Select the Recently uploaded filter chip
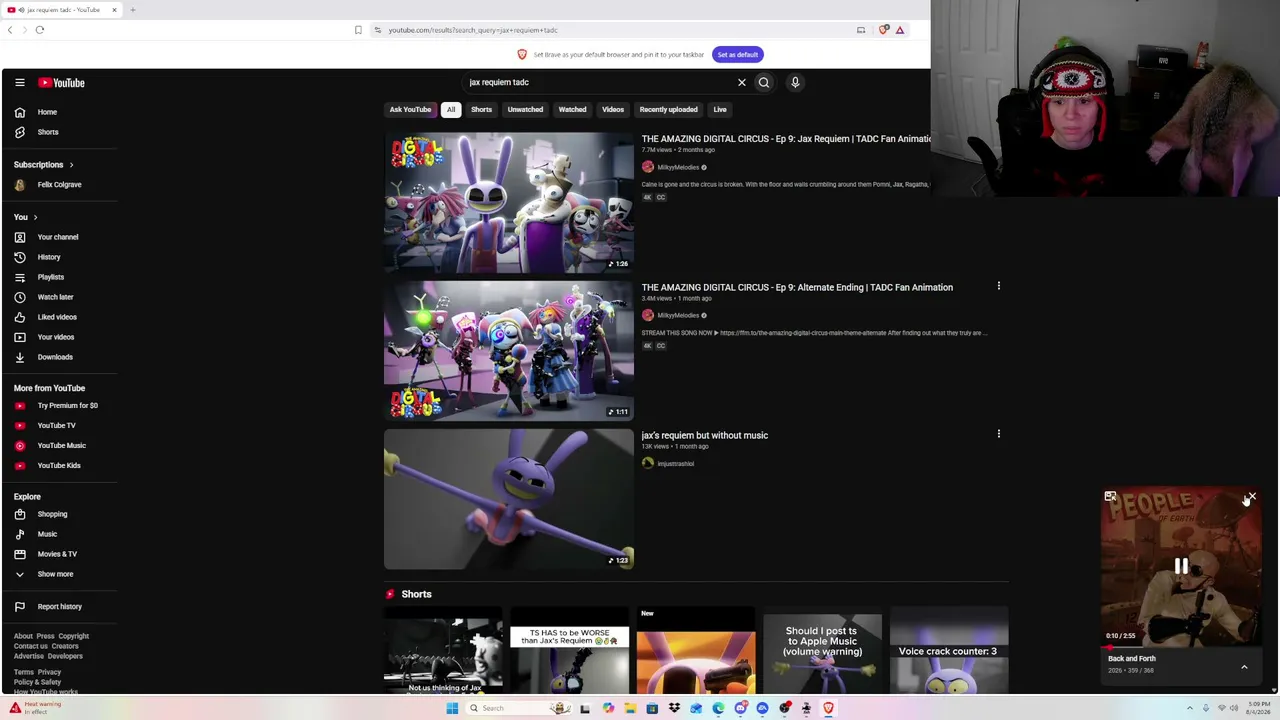The image size is (1280, 720). click(668, 110)
